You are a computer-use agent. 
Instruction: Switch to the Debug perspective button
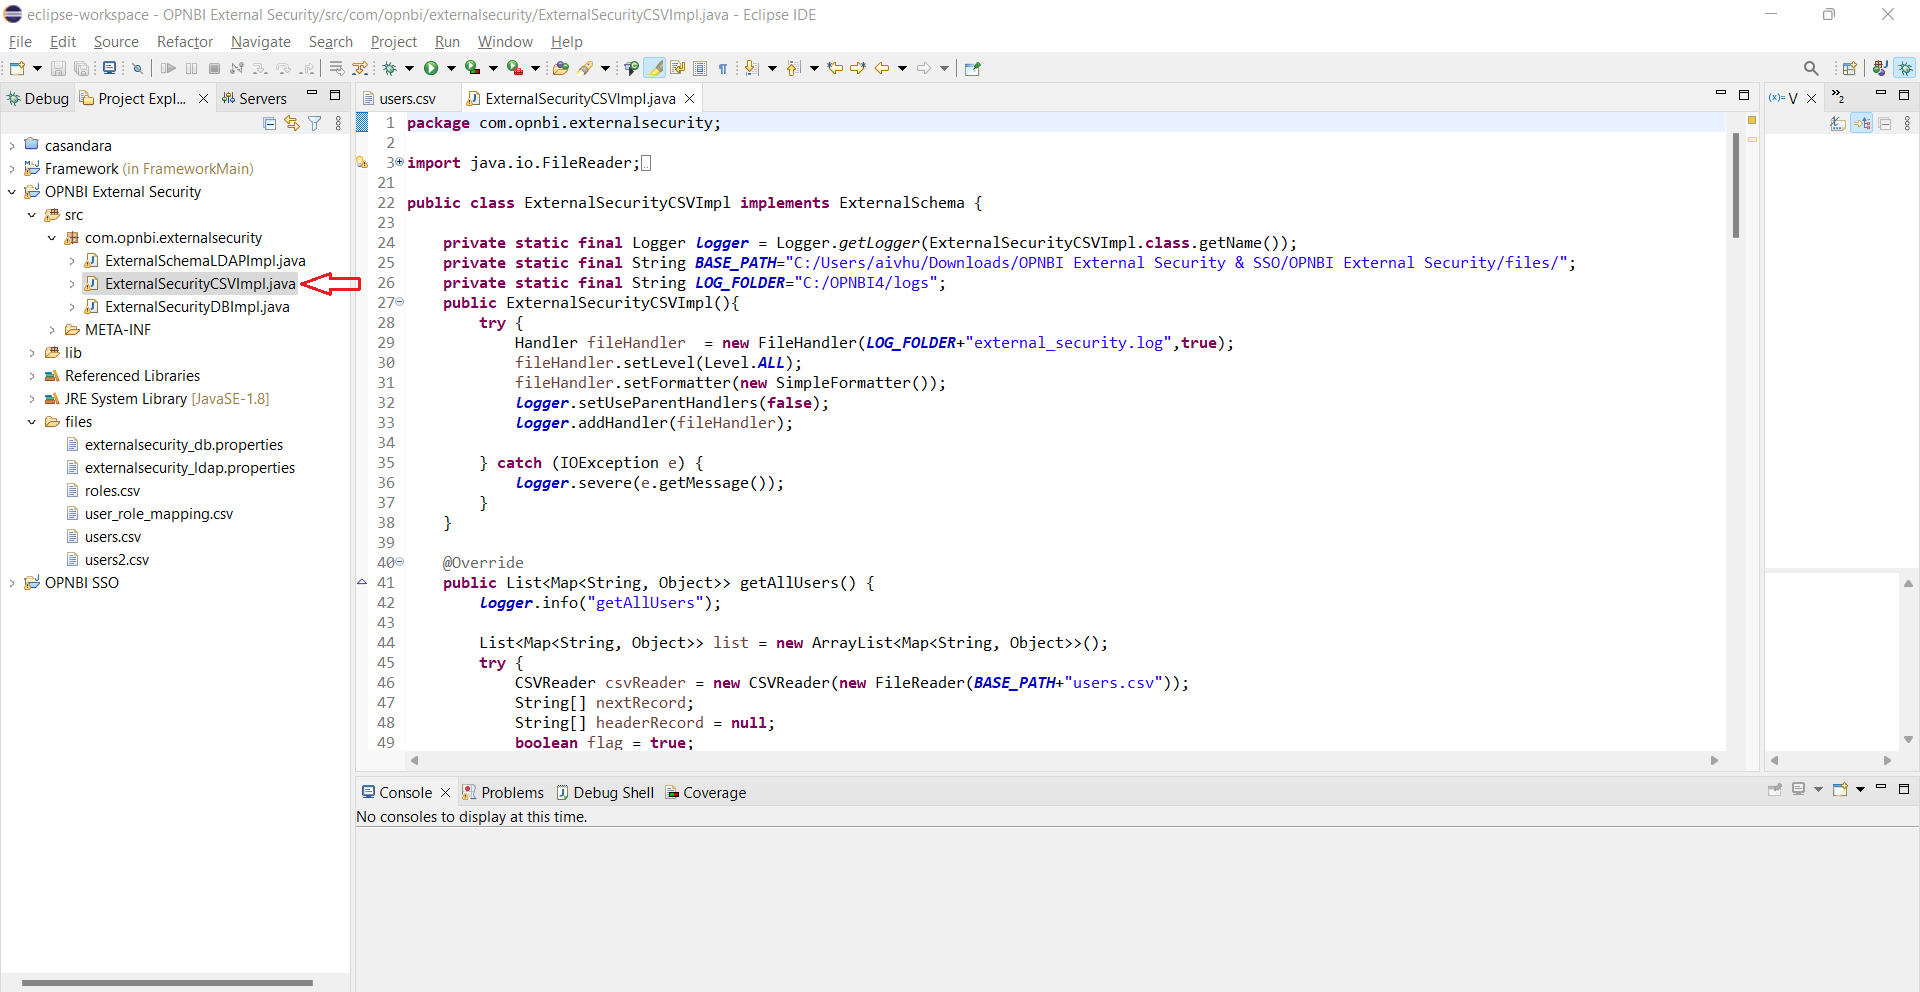click(1906, 68)
